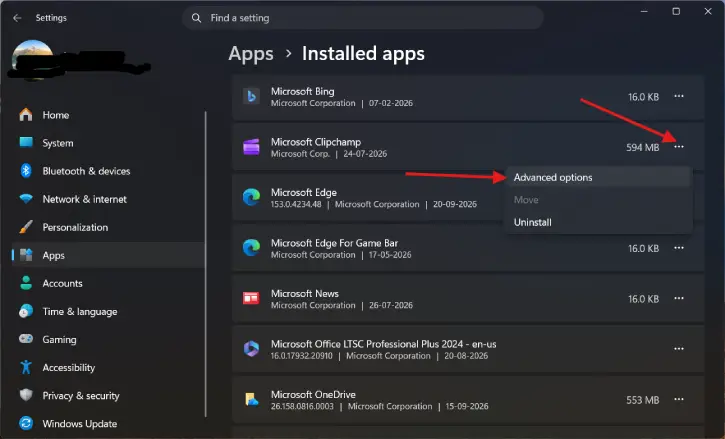Click the Bluetooth icon in sidebar
The width and height of the screenshot is (725, 439).
[x=26, y=171]
